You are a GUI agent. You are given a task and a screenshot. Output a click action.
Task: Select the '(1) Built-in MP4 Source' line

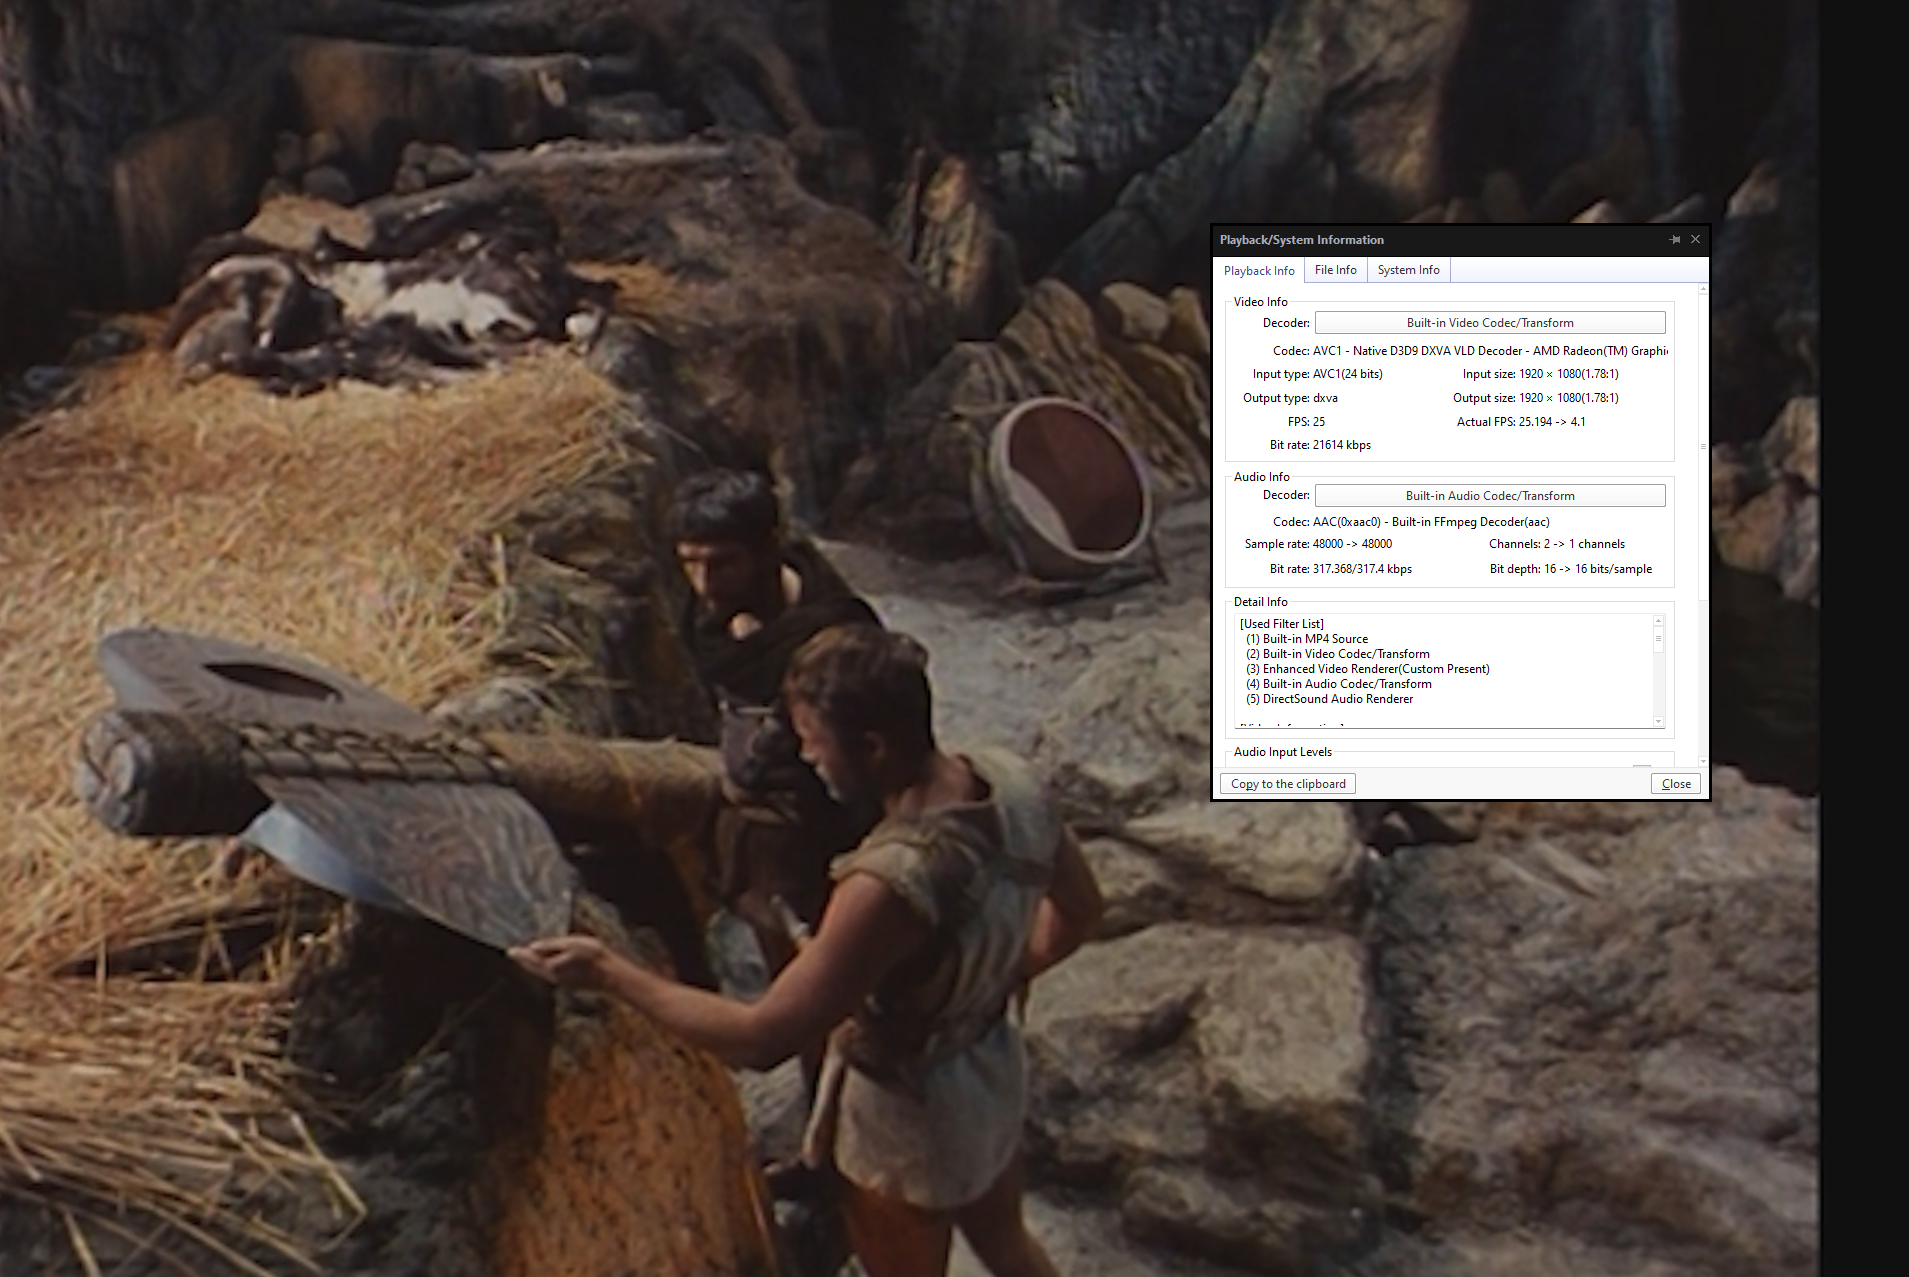(x=1307, y=639)
